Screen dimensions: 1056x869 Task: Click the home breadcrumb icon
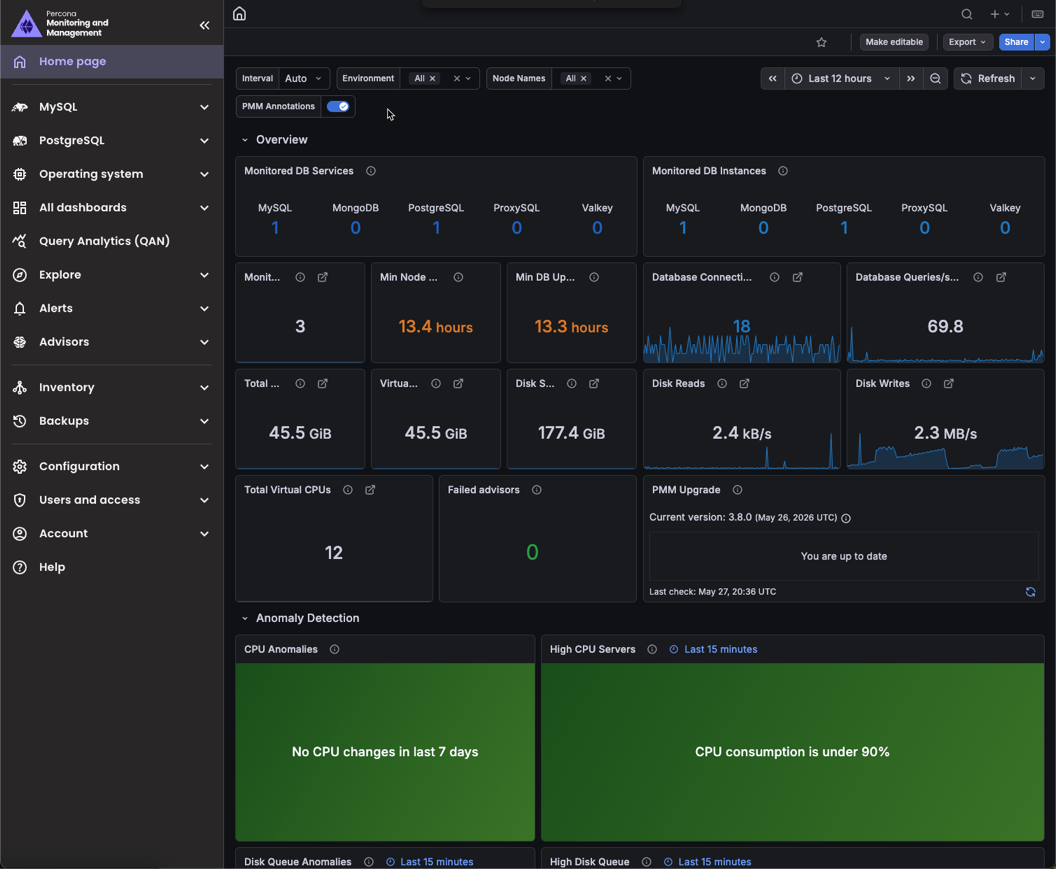click(239, 13)
